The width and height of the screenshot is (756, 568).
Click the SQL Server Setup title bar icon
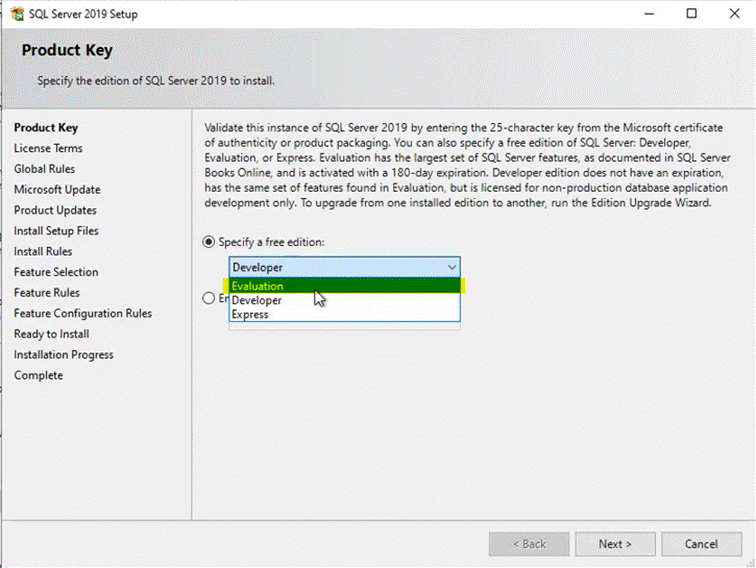17,14
